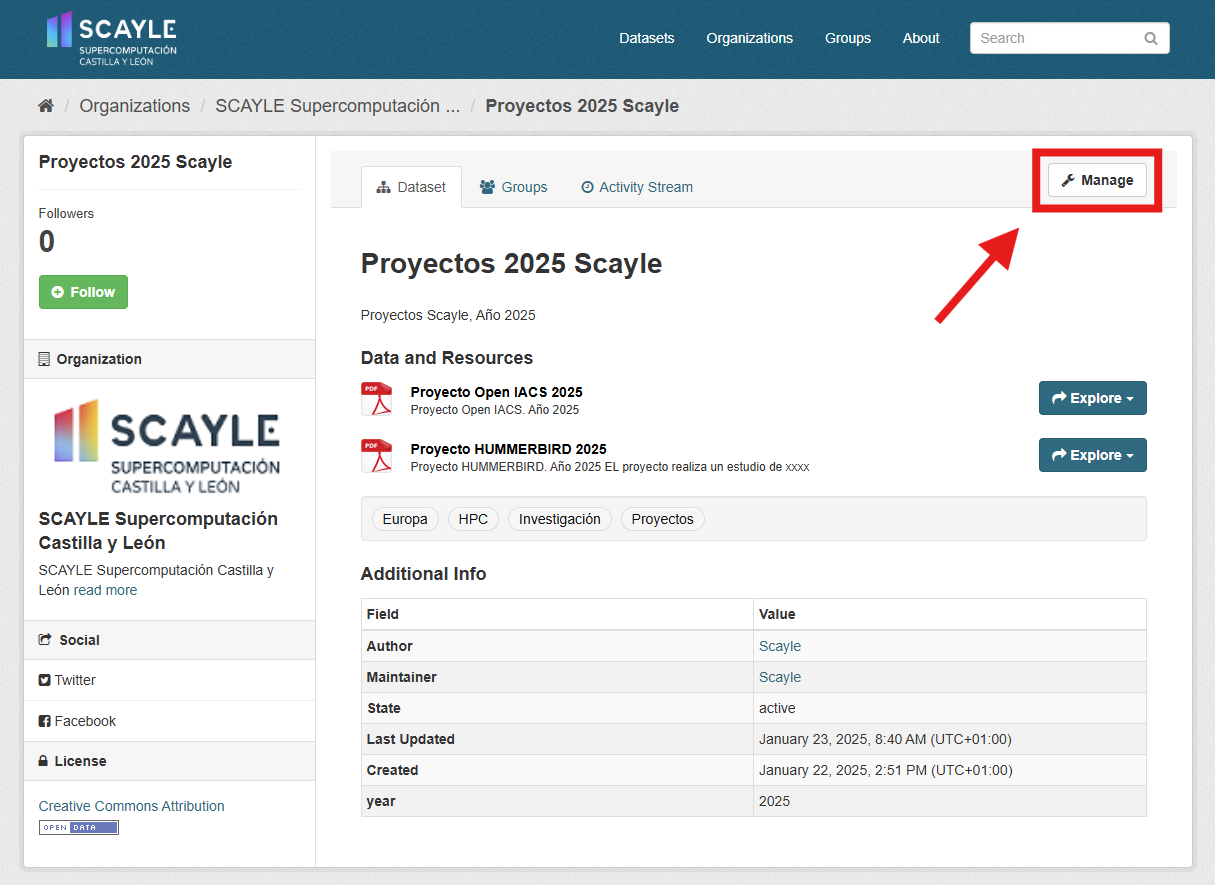Switch to the Groups tab
1215x885 pixels.
pyautogui.click(x=514, y=187)
